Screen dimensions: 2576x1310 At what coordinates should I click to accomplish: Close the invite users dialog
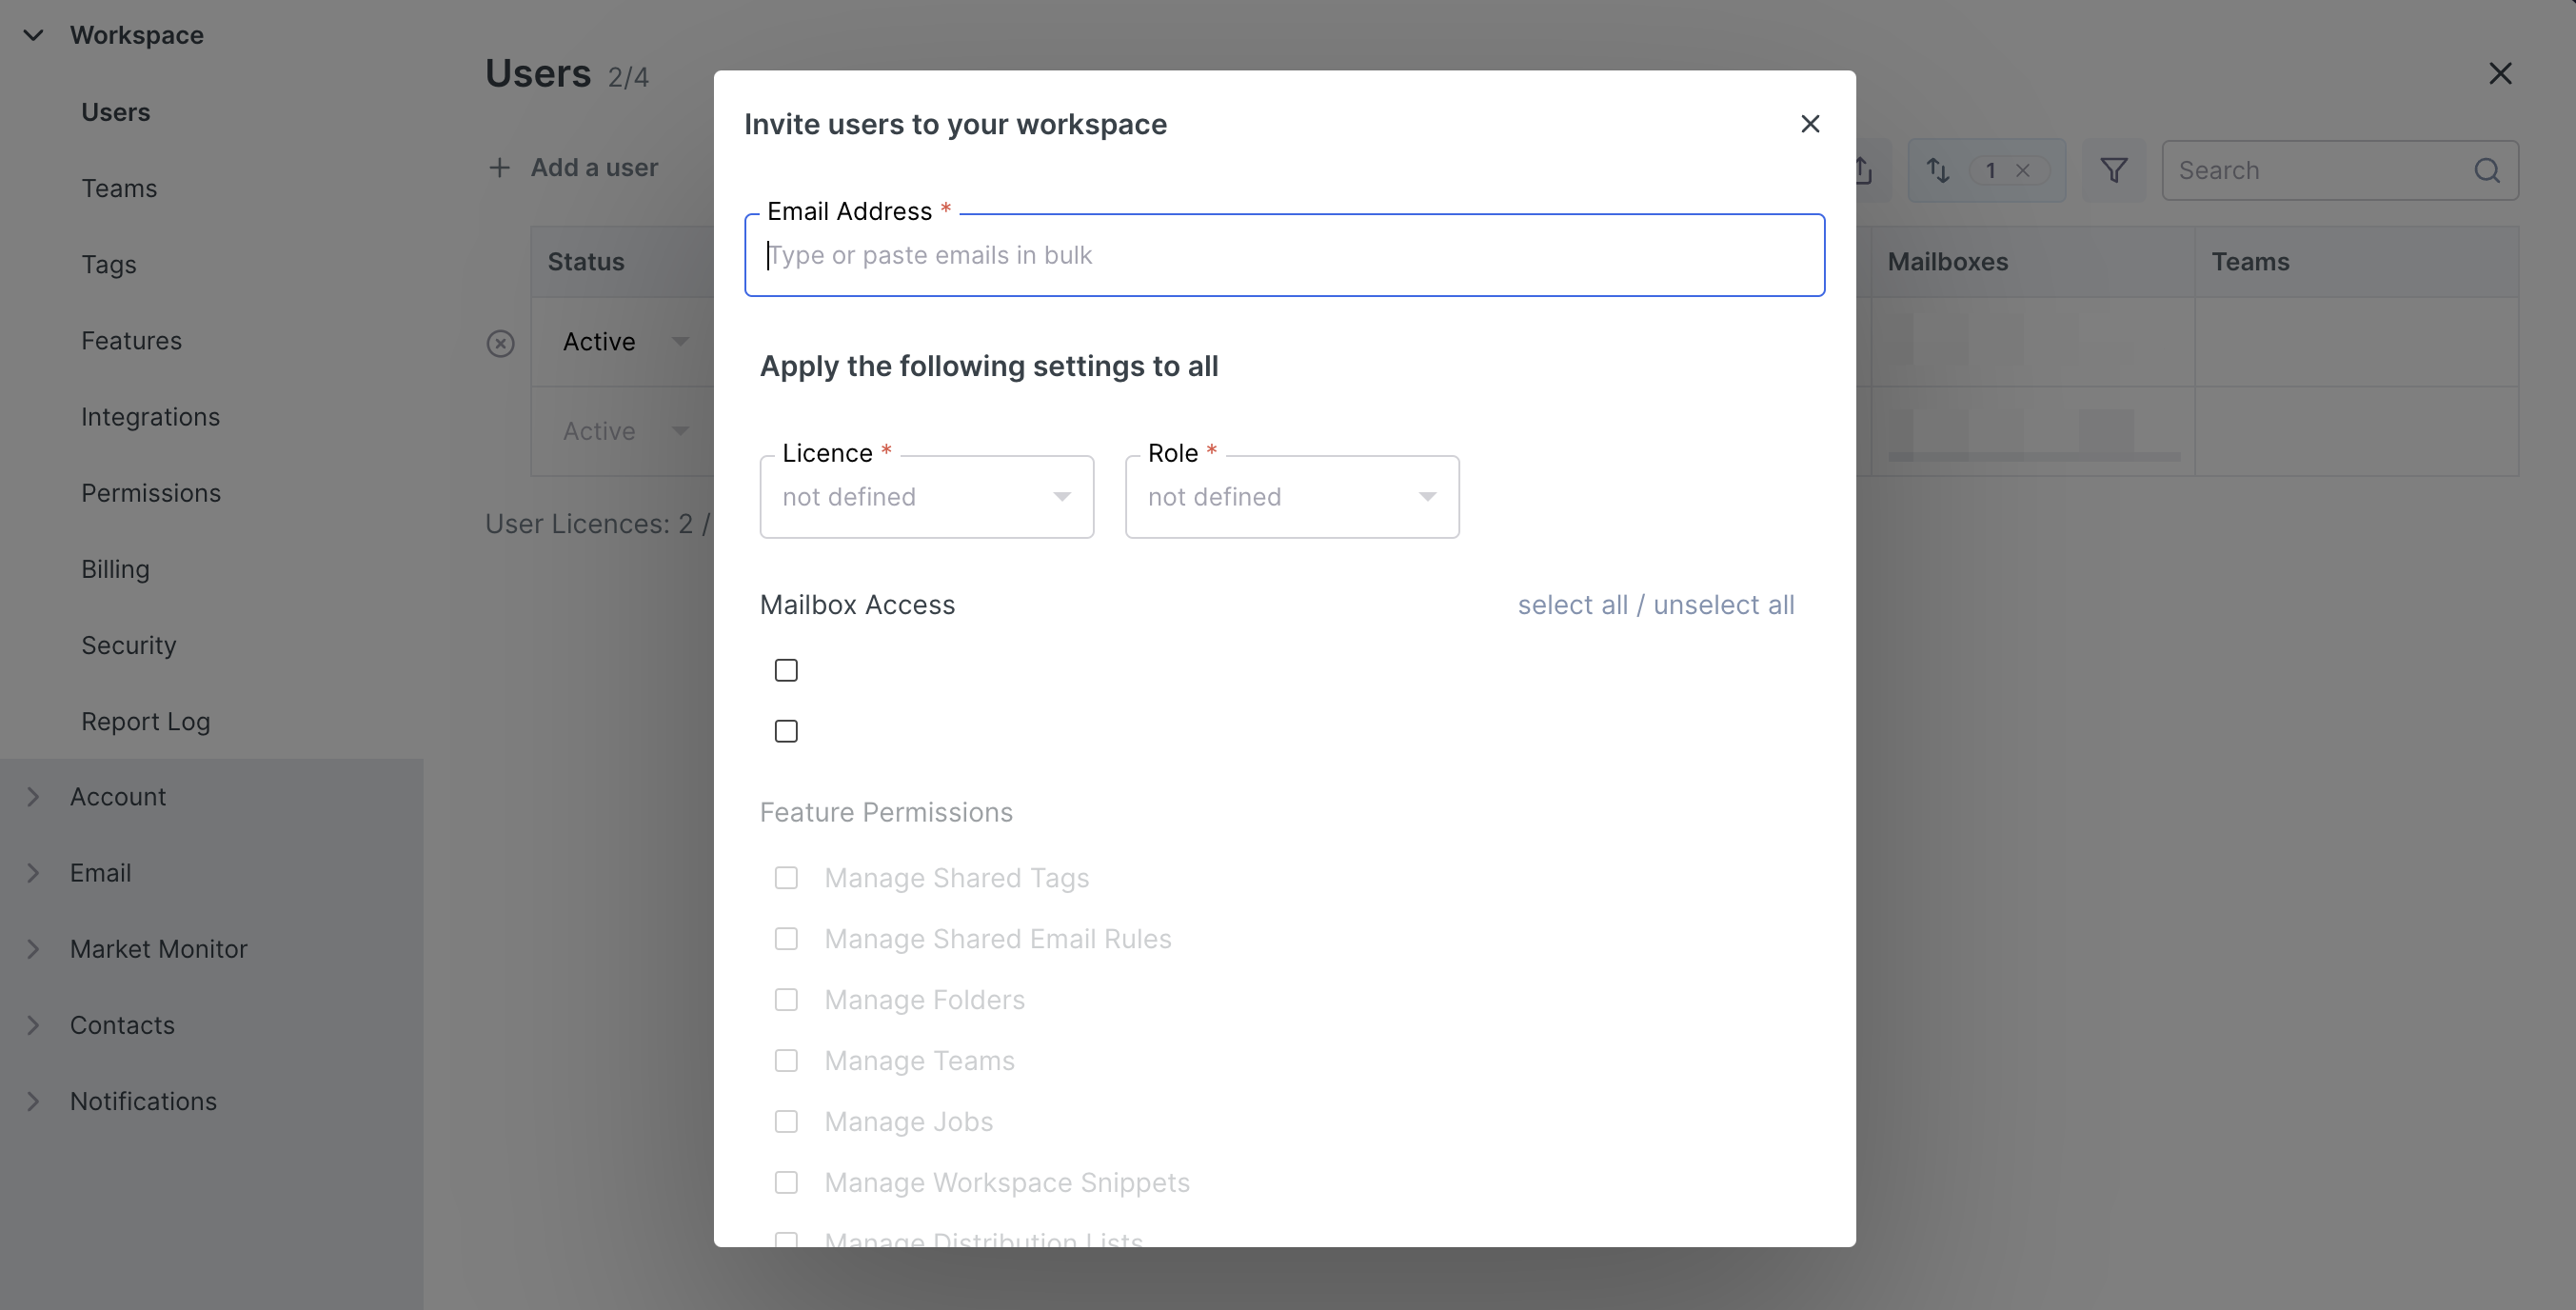[x=1809, y=124]
